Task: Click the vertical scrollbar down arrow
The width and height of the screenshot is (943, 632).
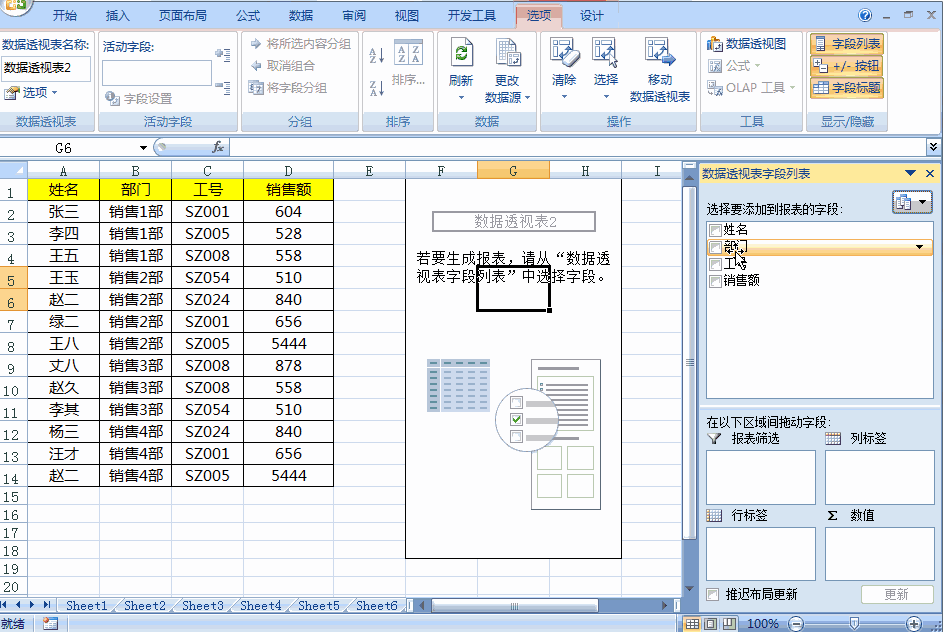Action: [690, 589]
